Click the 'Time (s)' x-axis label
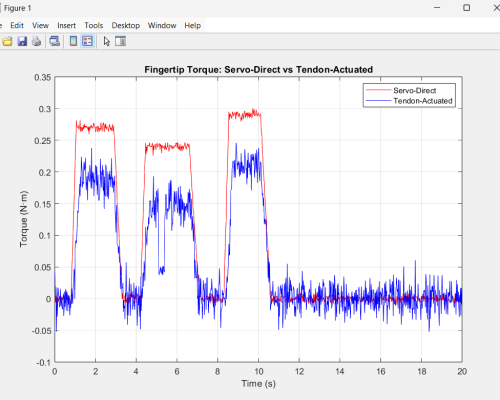The width and height of the screenshot is (500, 400). [258, 384]
